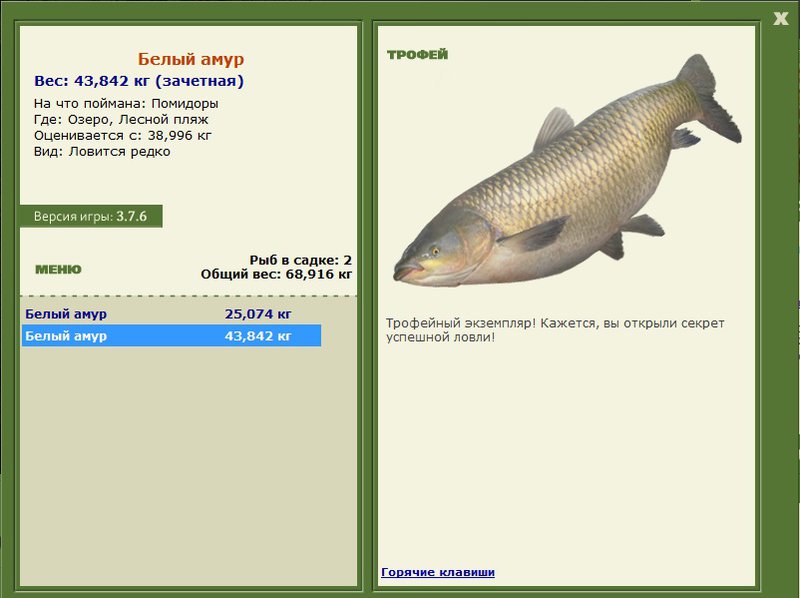
Task: Click the Рыб в садке: 2 counter
Action: click(x=300, y=259)
